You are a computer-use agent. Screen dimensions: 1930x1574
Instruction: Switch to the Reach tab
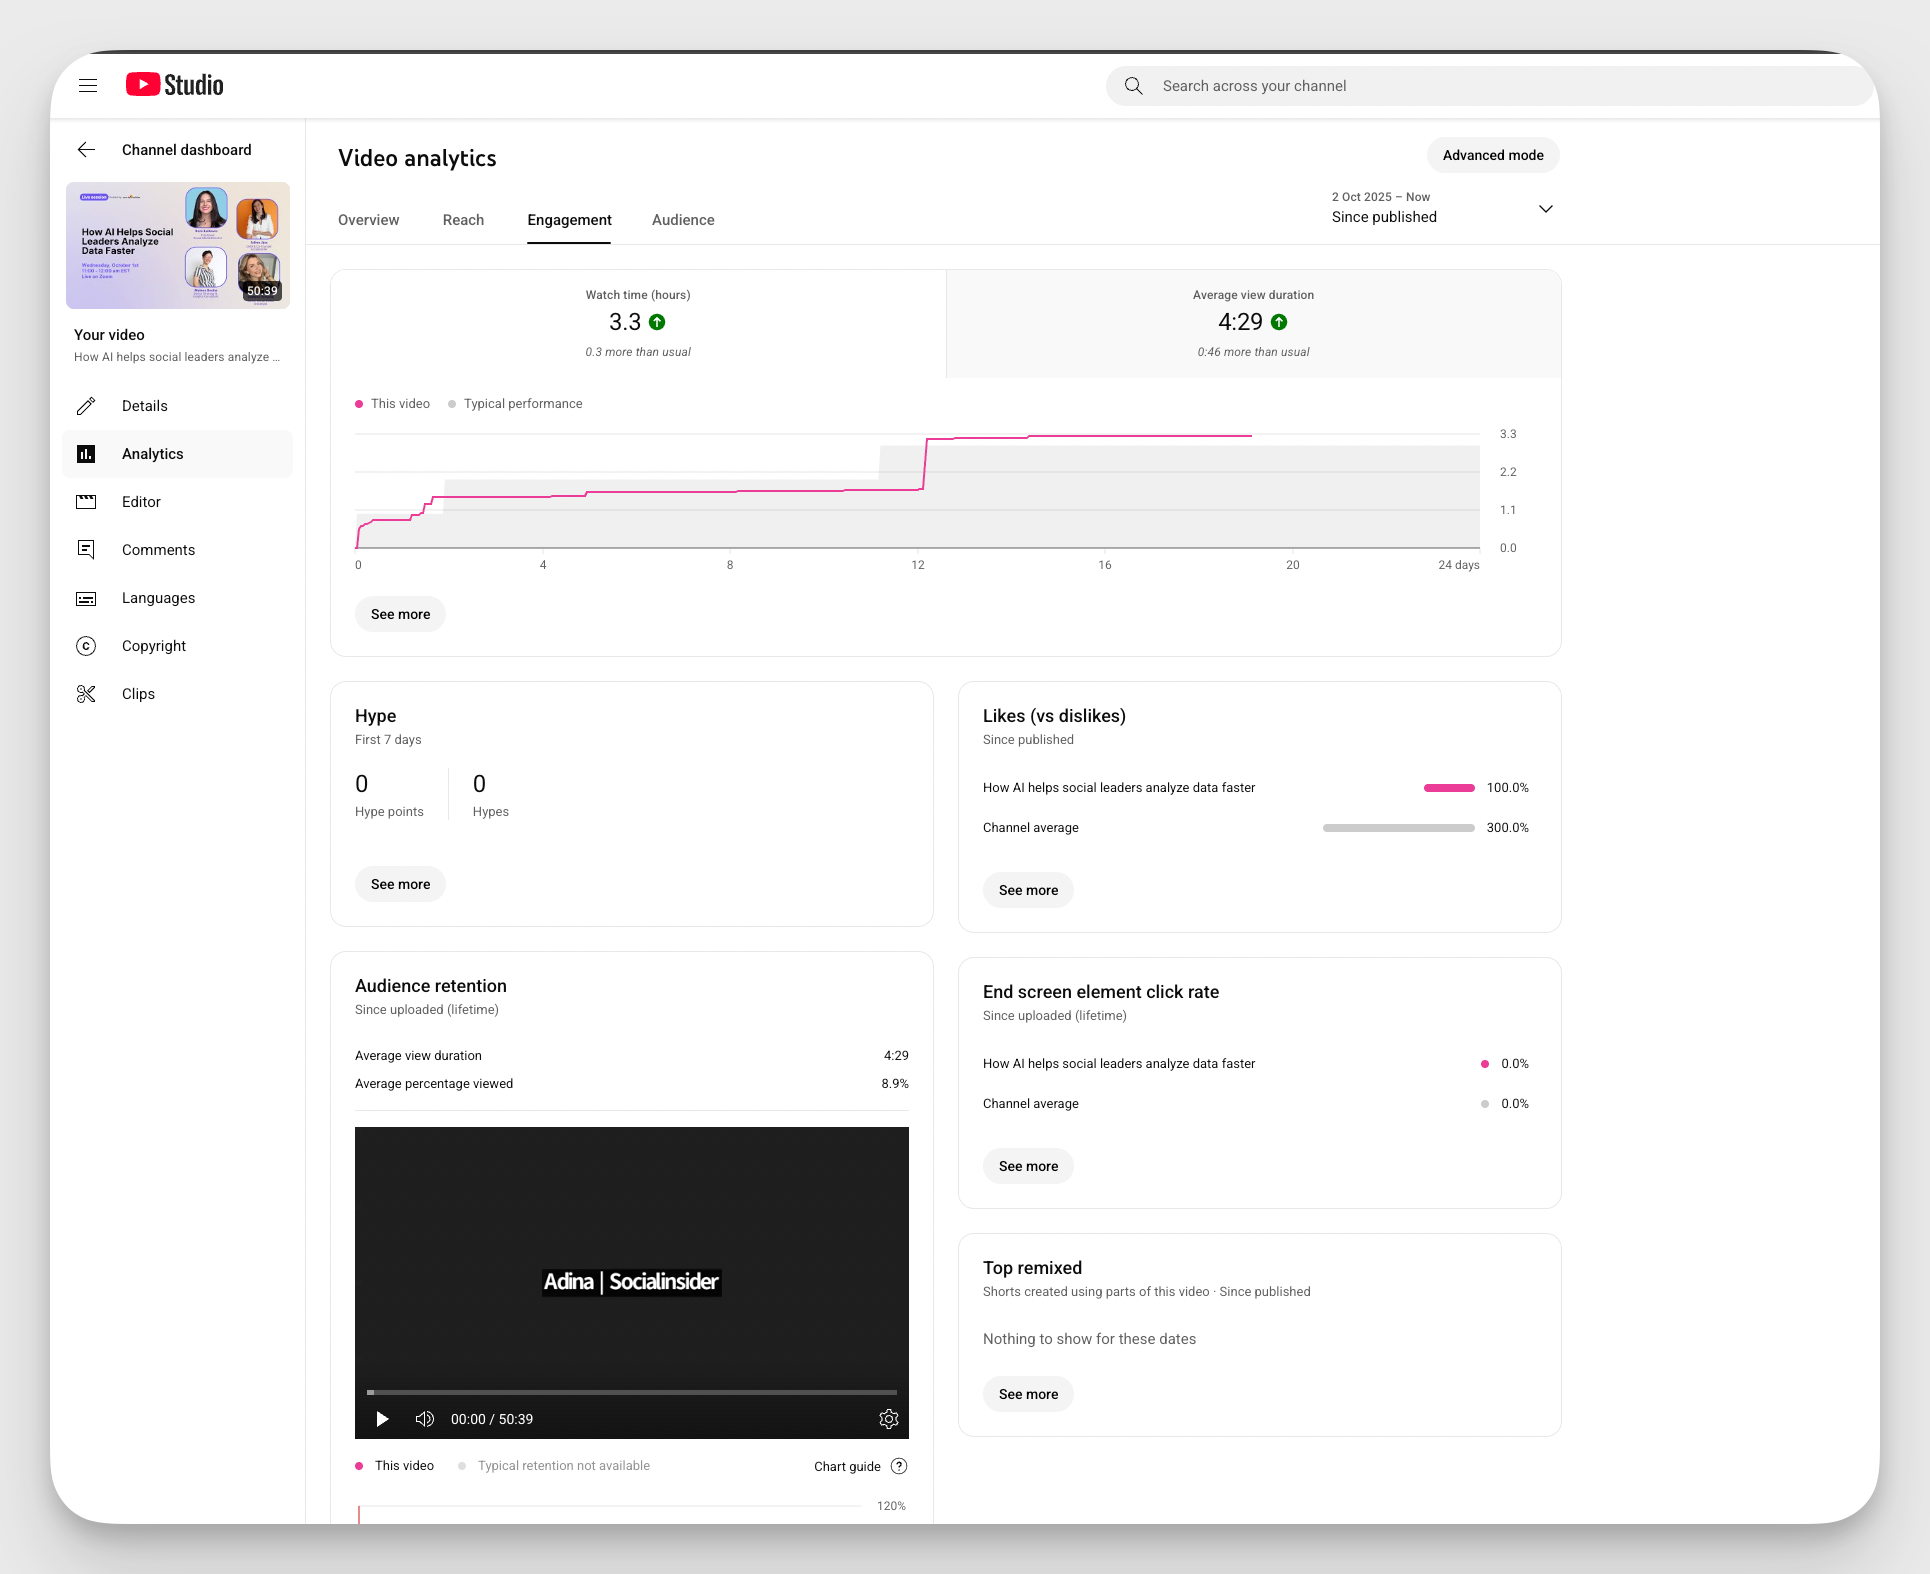pyautogui.click(x=462, y=220)
